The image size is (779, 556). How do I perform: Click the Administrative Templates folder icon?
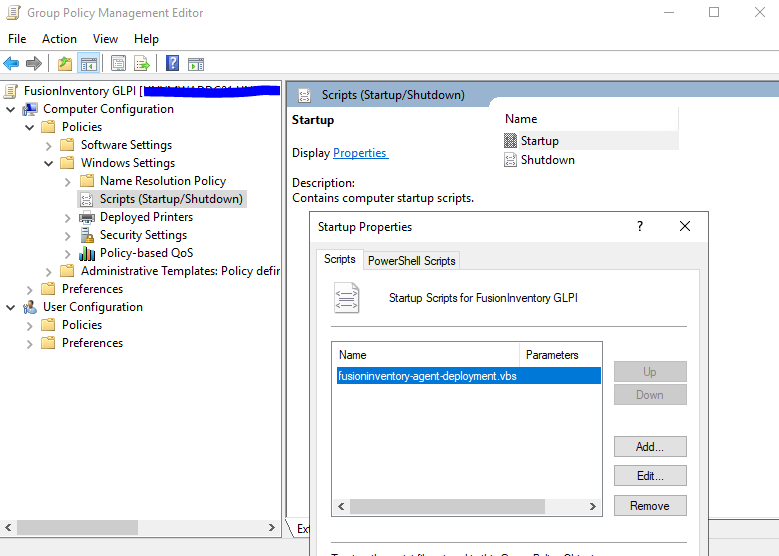pyautogui.click(x=67, y=271)
